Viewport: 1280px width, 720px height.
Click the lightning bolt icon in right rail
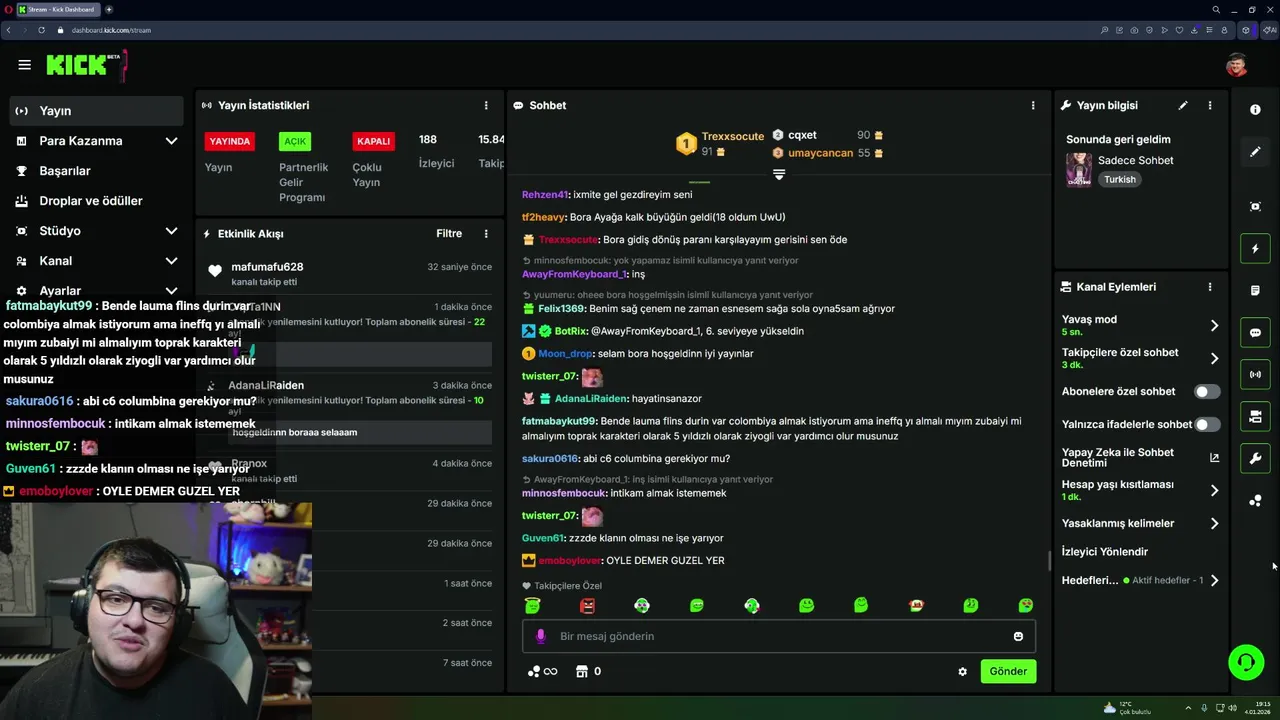(1255, 249)
